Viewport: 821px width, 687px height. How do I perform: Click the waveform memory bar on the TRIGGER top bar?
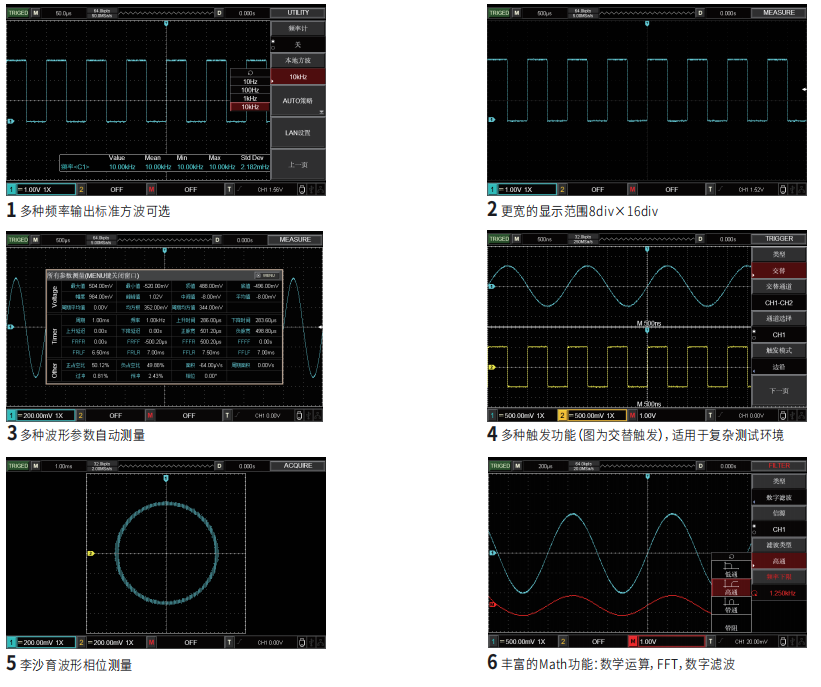647,239
